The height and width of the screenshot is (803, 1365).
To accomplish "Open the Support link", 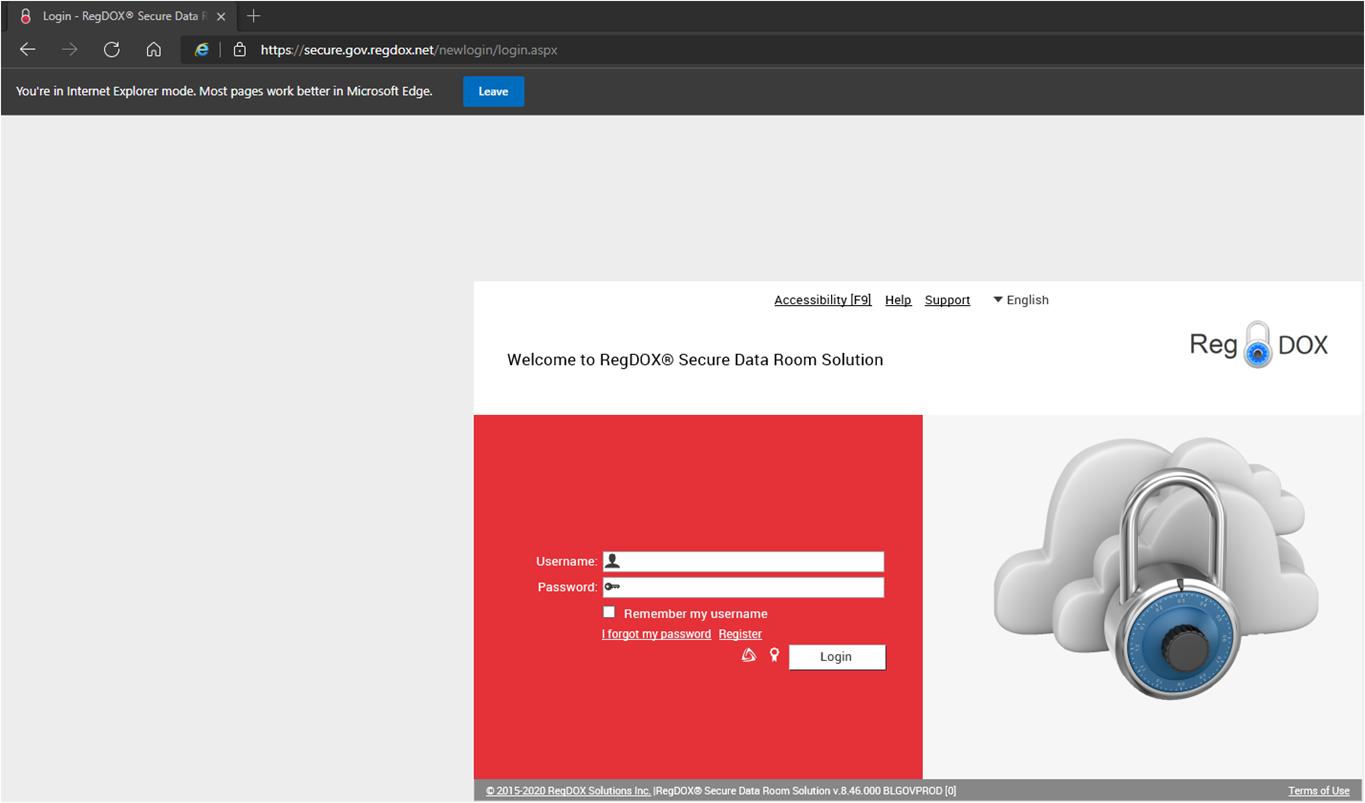I will (x=947, y=300).
